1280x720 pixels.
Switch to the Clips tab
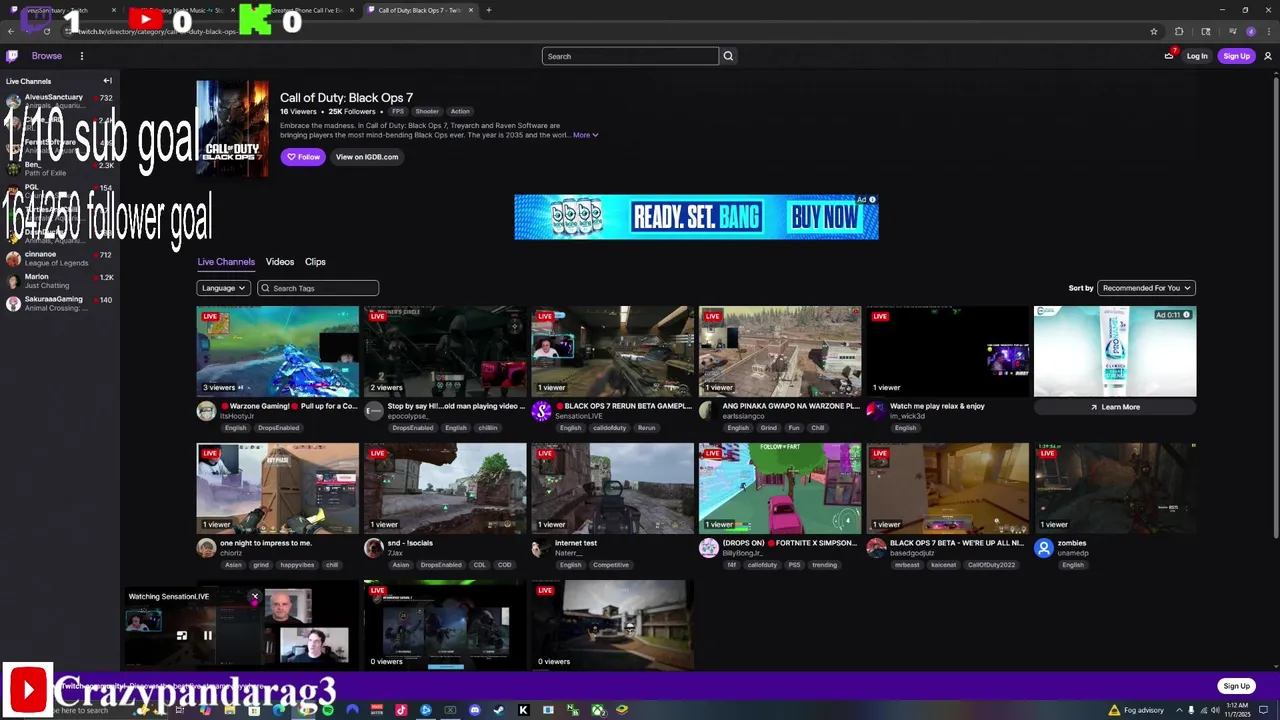[315, 262]
